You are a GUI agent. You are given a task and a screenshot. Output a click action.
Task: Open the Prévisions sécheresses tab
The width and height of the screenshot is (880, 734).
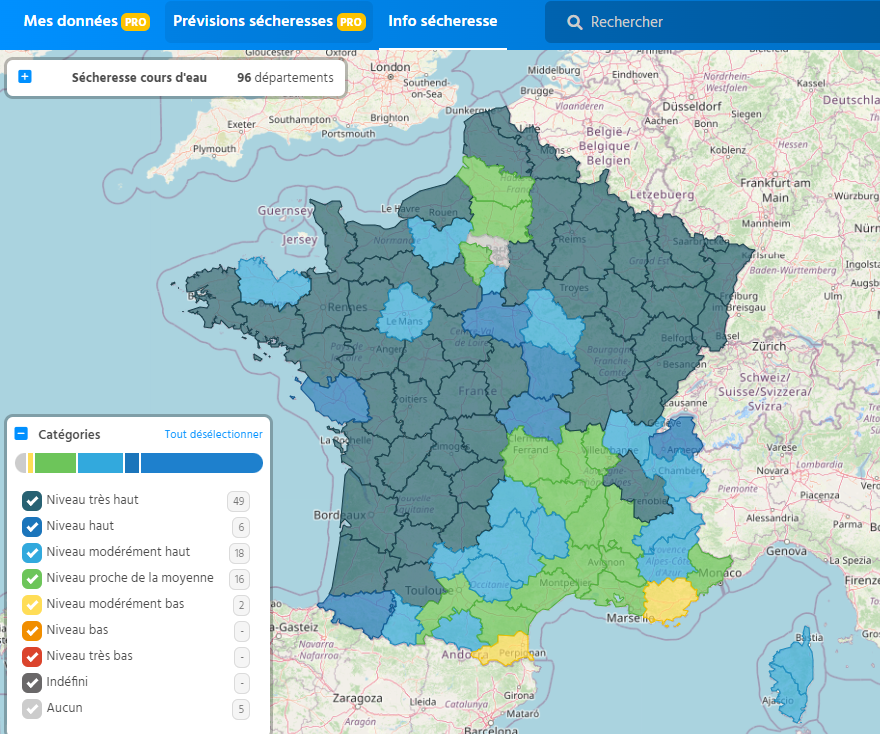(x=269, y=21)
